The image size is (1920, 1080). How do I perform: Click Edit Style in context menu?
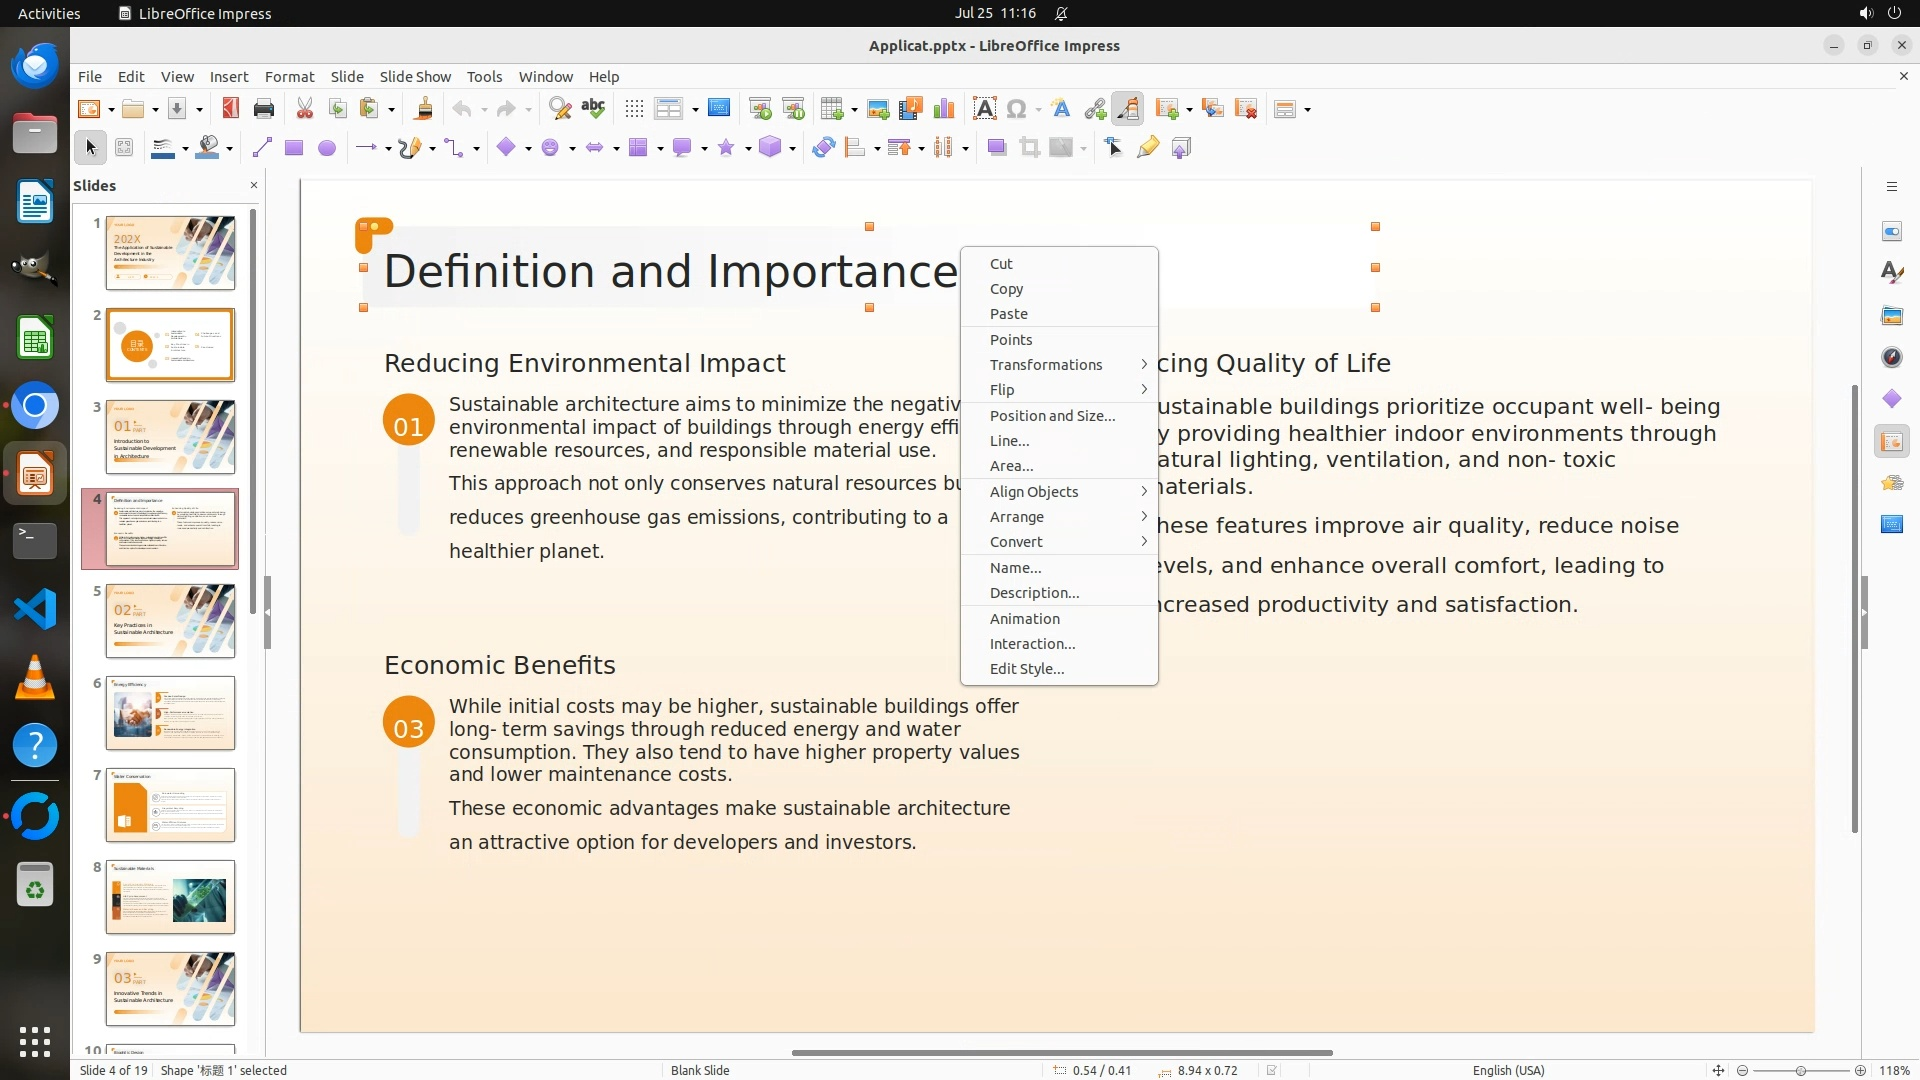[x=1027, y=669]
